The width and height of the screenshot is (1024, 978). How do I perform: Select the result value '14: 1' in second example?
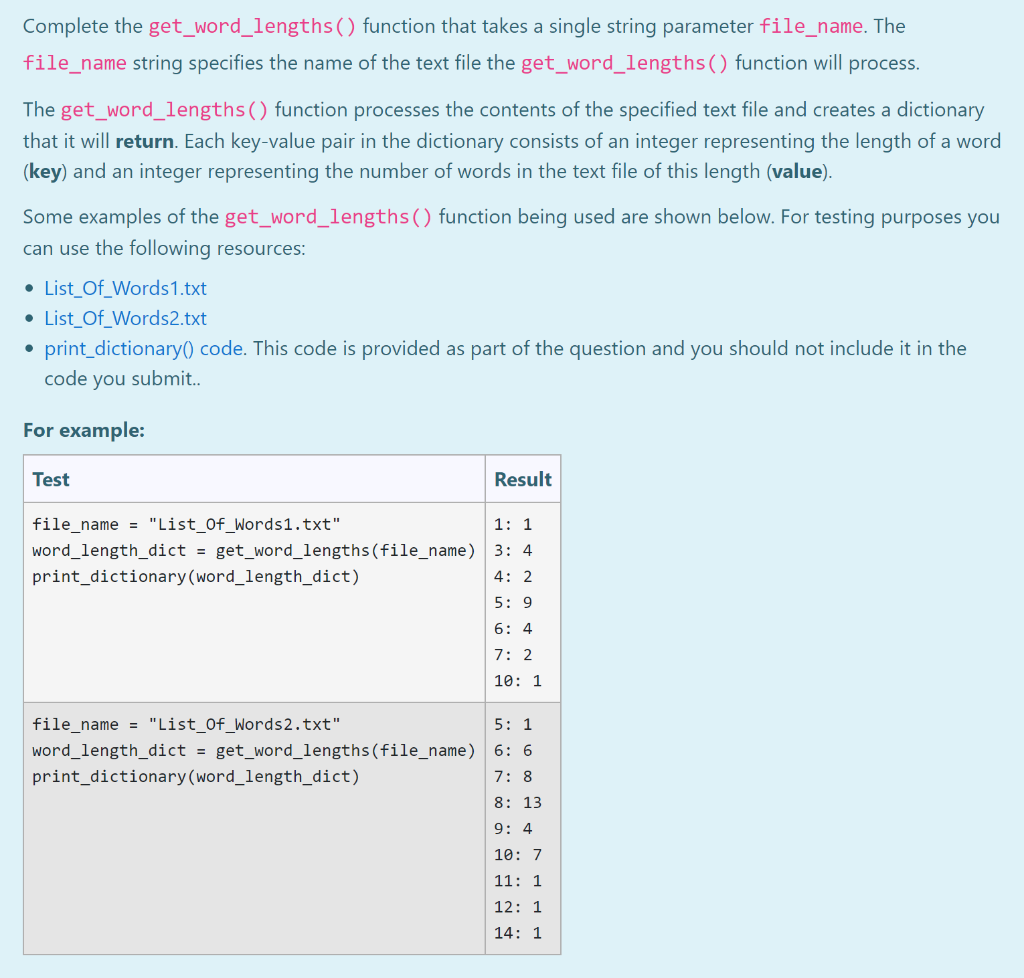pyautogui.click(x=516, y=932)
